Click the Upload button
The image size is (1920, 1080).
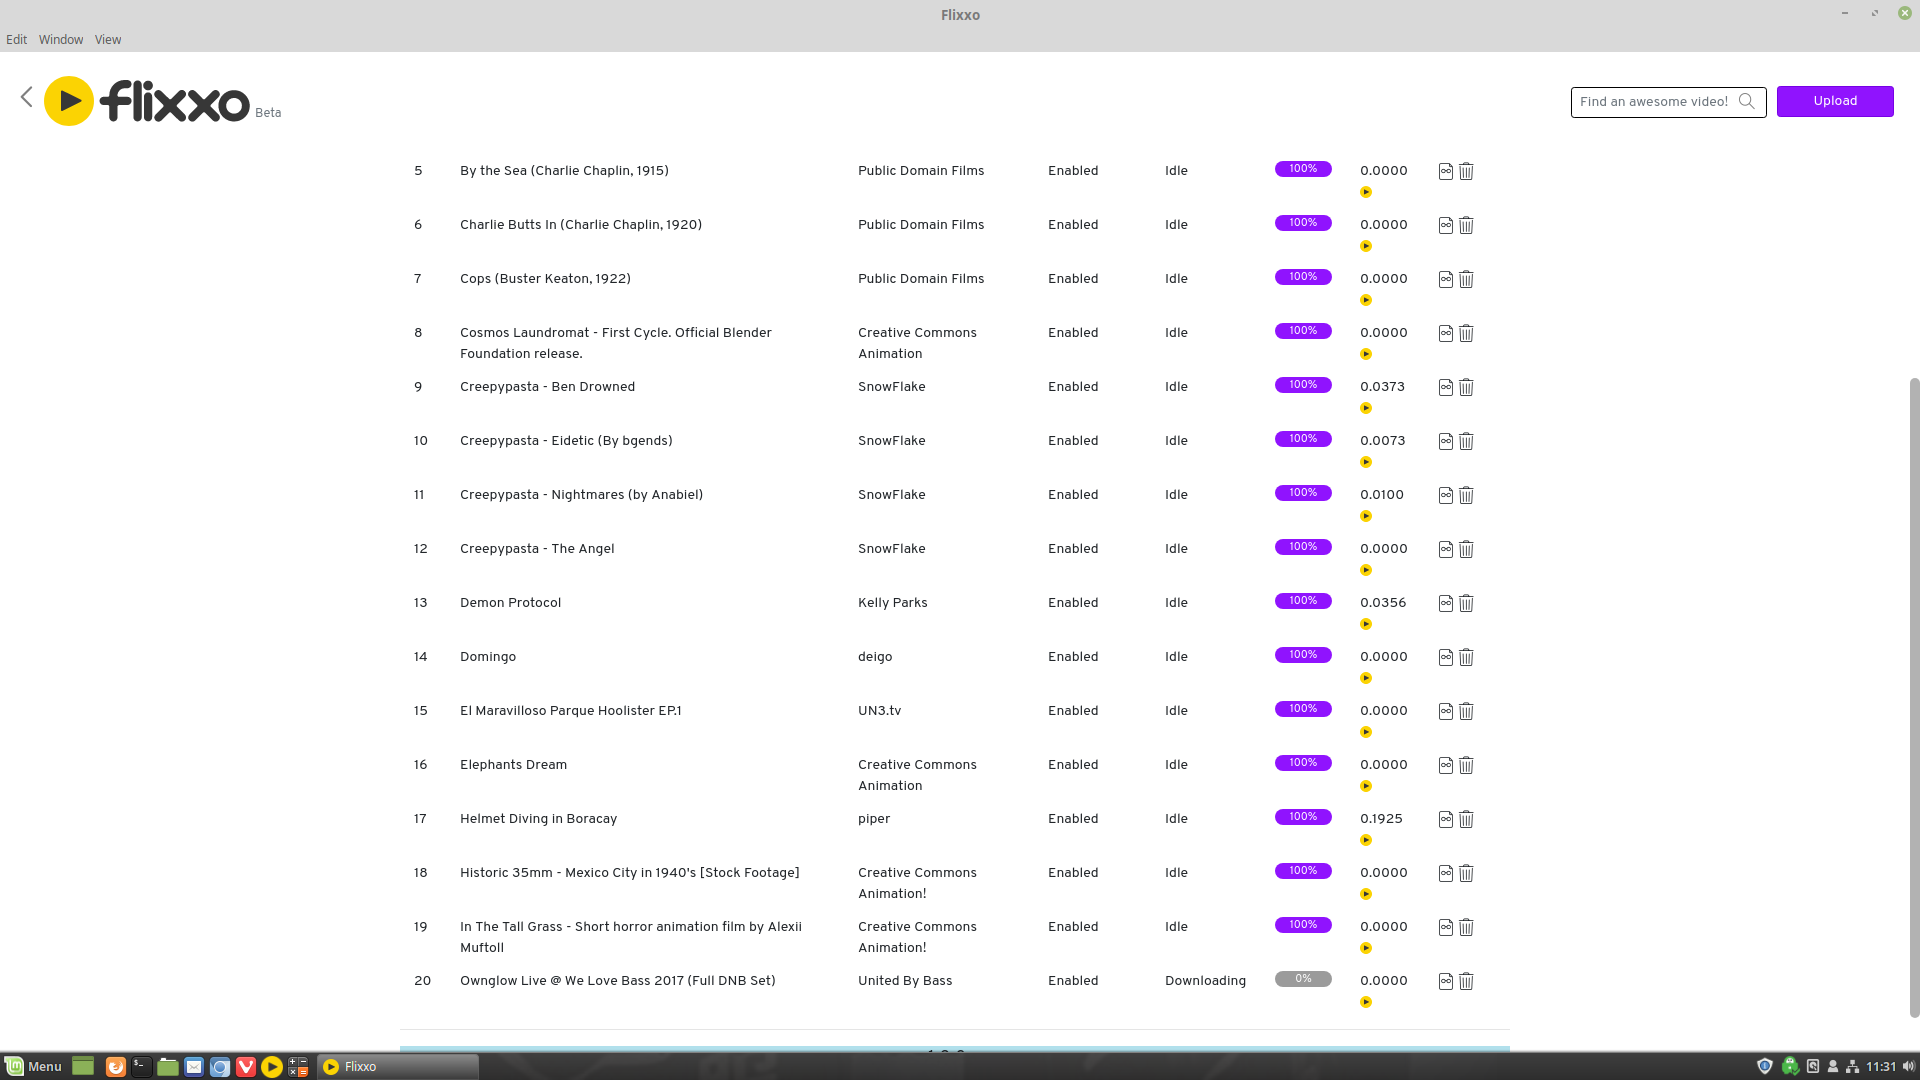tap(1835, 101)
